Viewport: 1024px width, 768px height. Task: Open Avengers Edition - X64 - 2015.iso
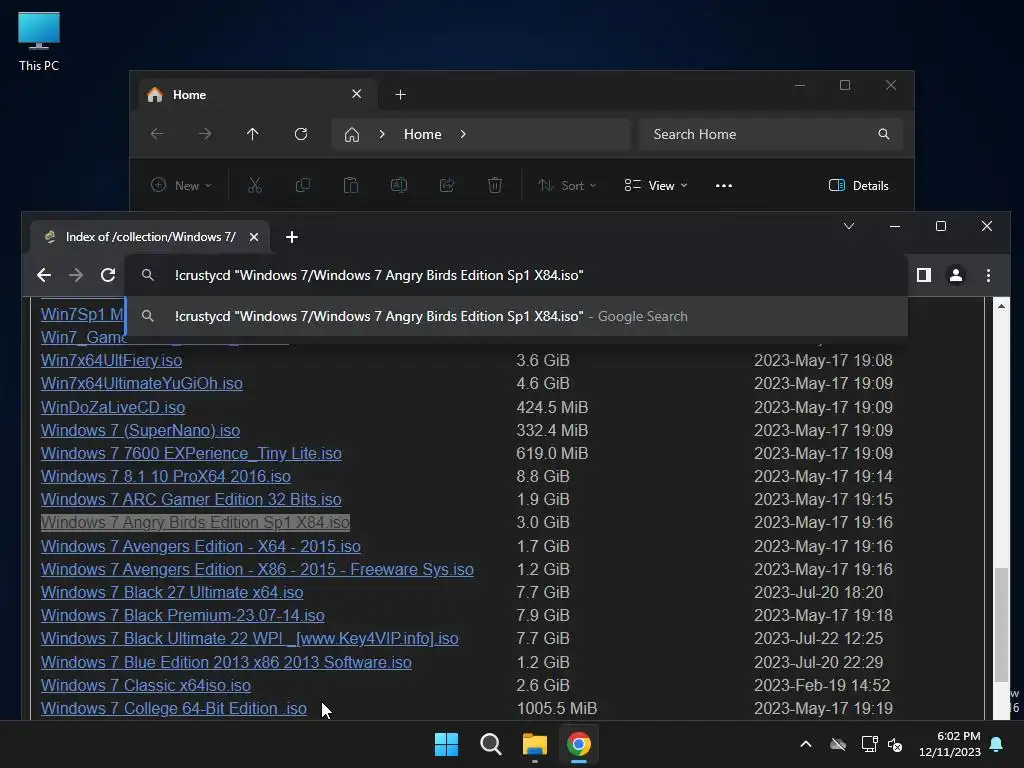click(200, 546)
